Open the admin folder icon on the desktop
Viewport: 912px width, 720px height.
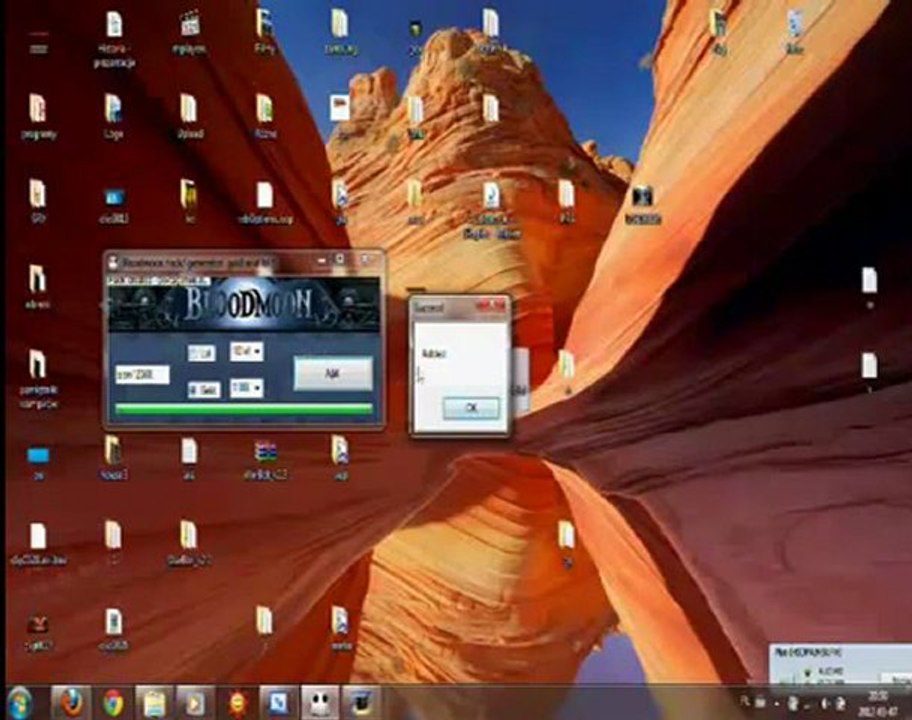(38, 286)
